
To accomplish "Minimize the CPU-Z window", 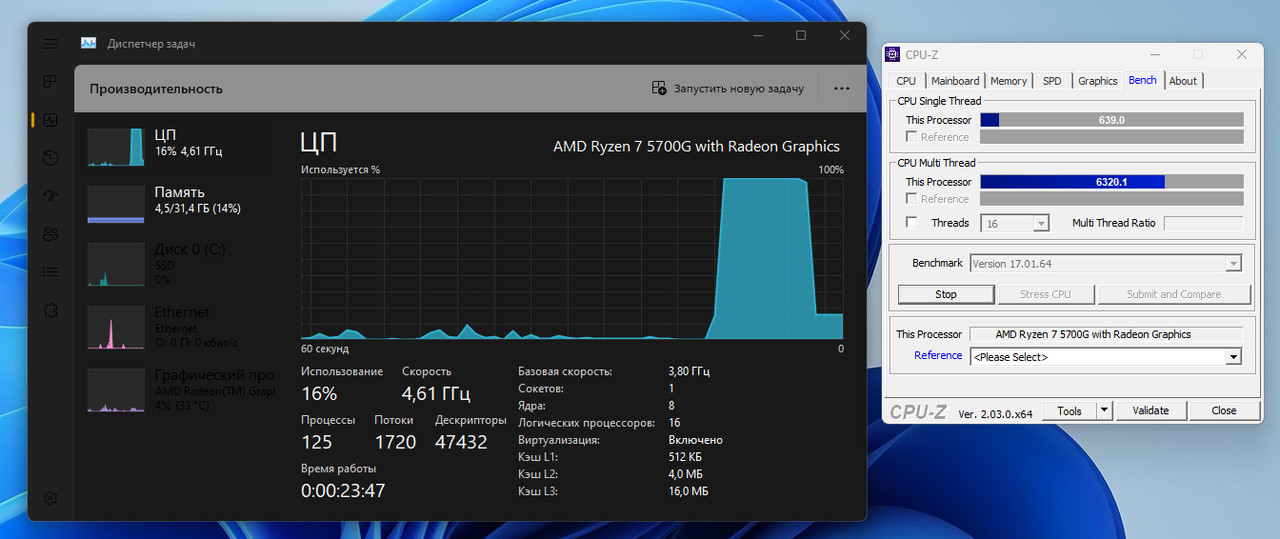I will (1155, 55).
